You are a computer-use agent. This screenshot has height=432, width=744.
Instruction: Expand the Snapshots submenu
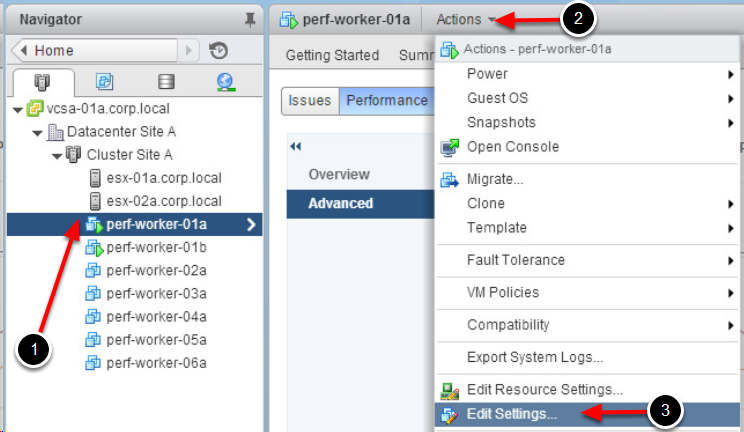pyautogui.click(x=731, y=123)
